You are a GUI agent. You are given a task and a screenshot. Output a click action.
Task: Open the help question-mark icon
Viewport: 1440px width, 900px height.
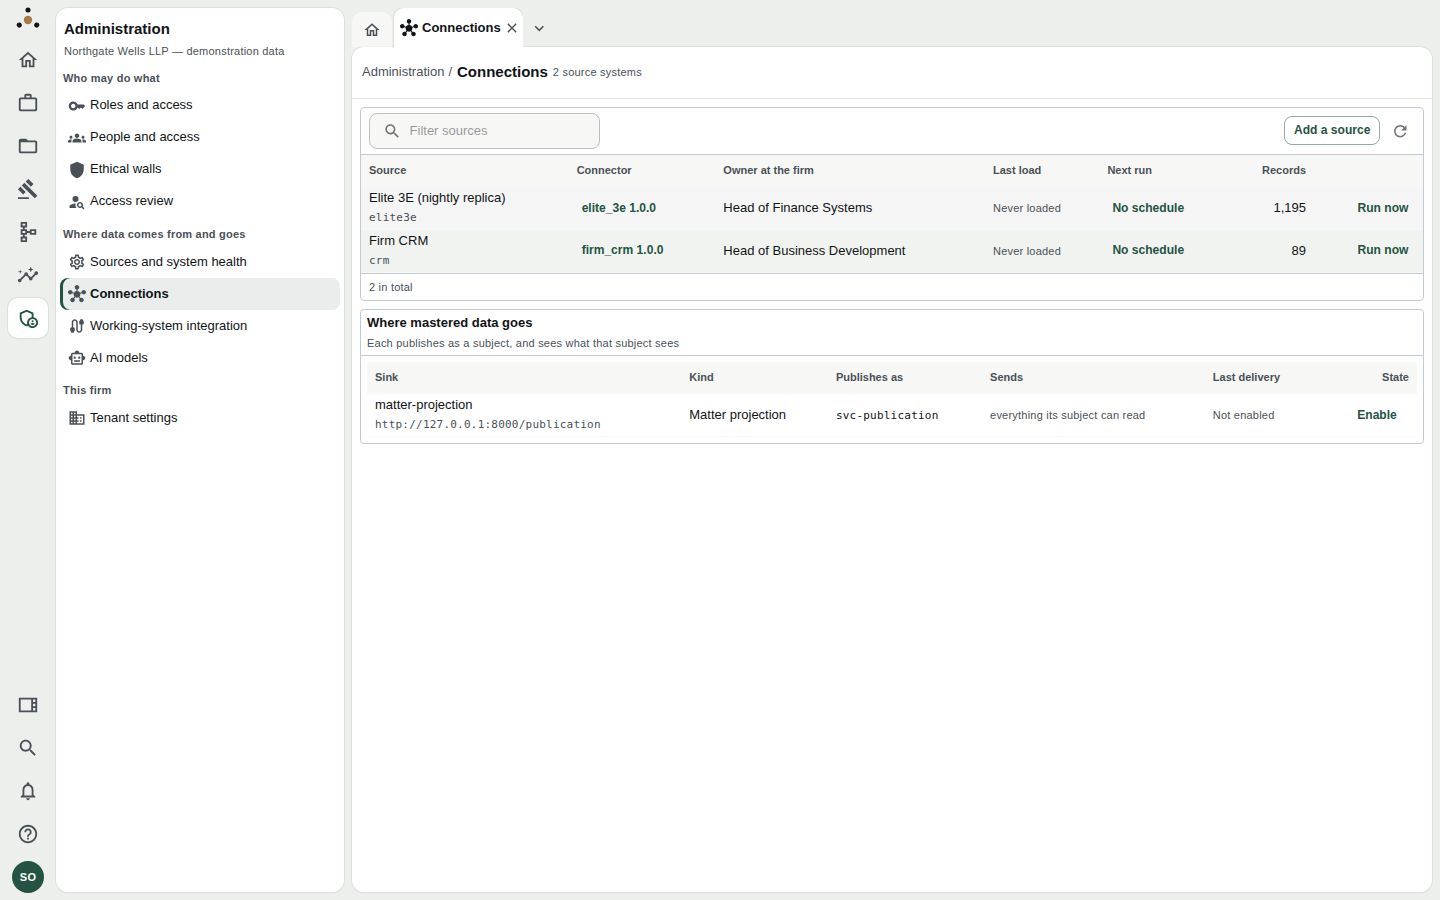pos(28,834)
